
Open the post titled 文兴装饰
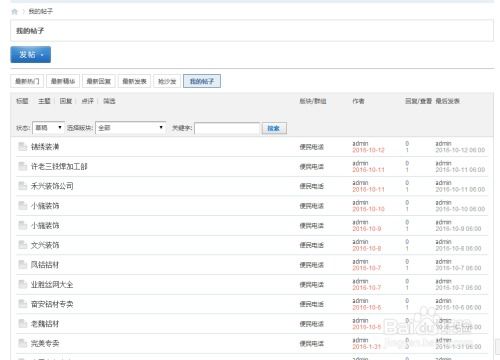pyautogui.click(x=45, y=245)
